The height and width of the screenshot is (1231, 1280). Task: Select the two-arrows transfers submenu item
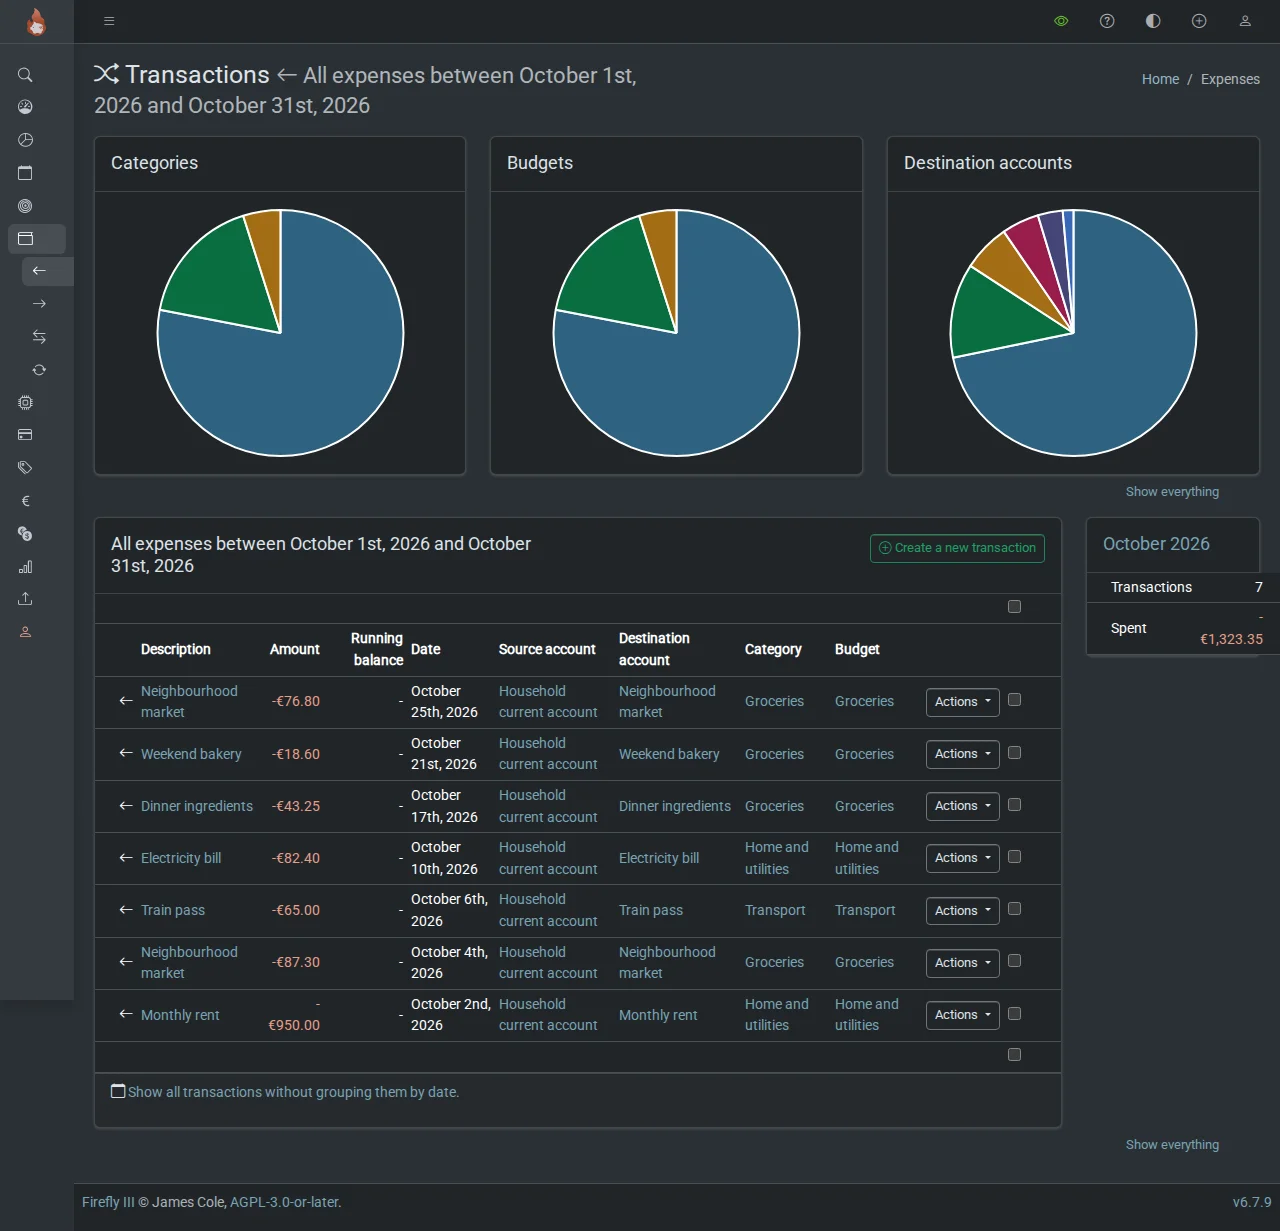(x=39, y=337)
